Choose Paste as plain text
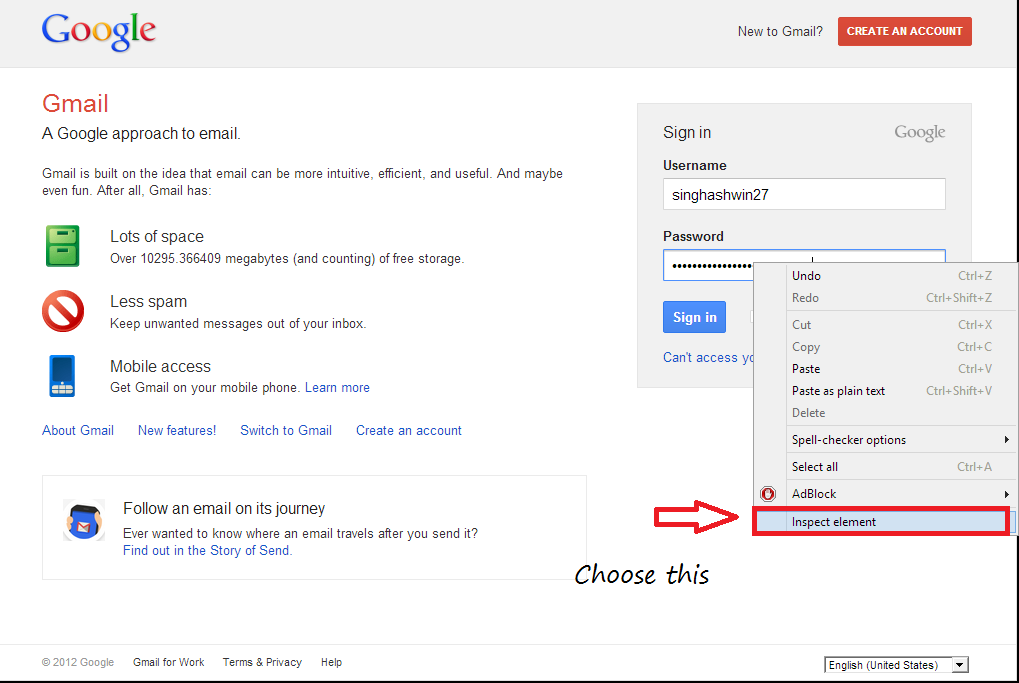This screenshot has width=1019, height=683. coord(900,391)
